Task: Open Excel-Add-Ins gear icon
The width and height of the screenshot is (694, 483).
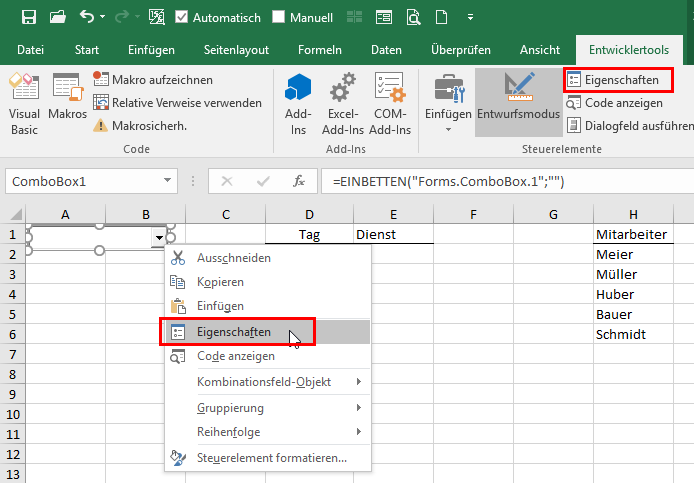Action: (x=343, y=103)
